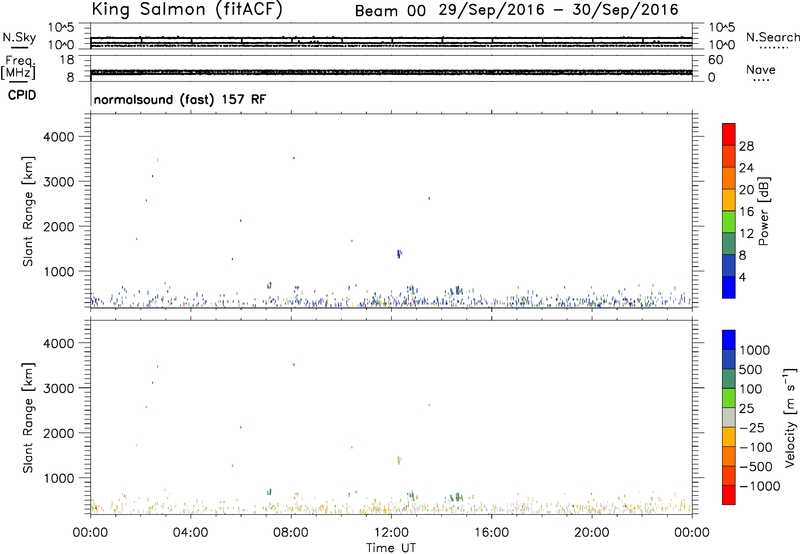Click the '4' tick on power colorbar

pos(742,277)
